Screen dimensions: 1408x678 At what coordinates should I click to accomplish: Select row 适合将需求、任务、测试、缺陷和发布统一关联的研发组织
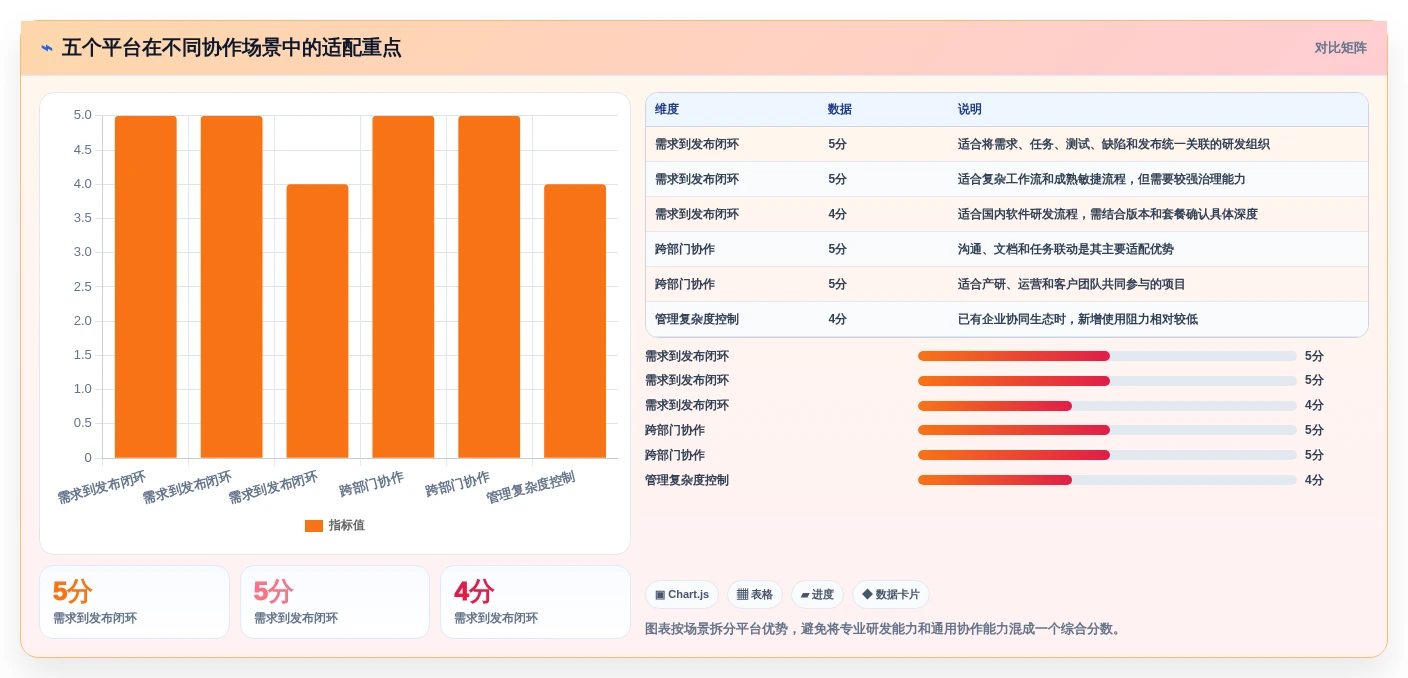tap(1007, 145)
